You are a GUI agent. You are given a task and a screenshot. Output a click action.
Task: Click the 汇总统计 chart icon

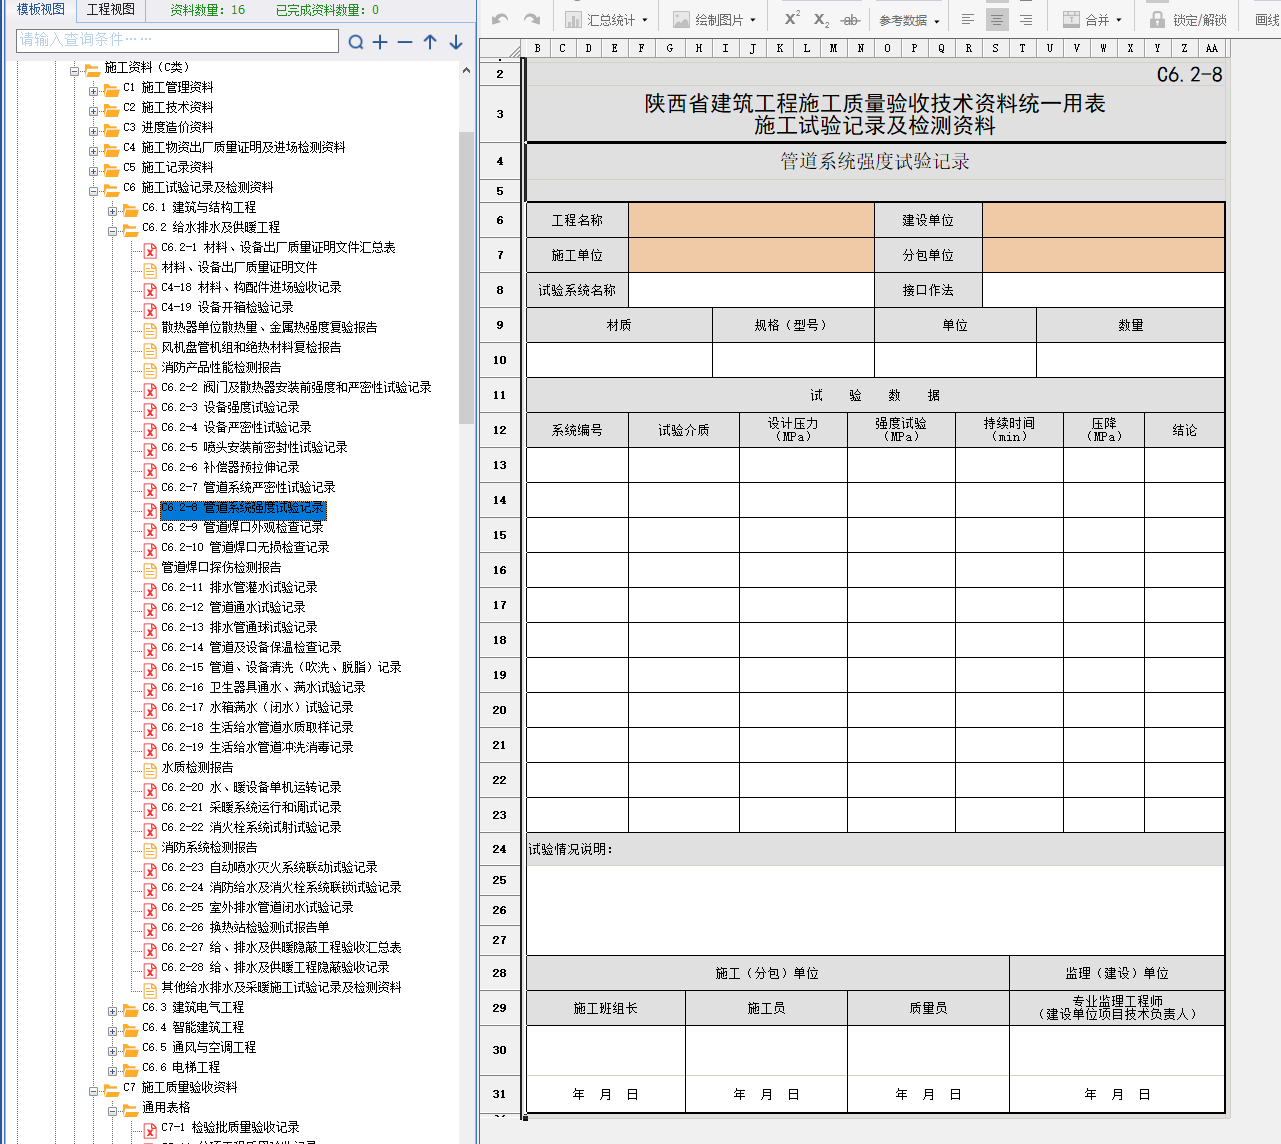(x=574, y=19)
